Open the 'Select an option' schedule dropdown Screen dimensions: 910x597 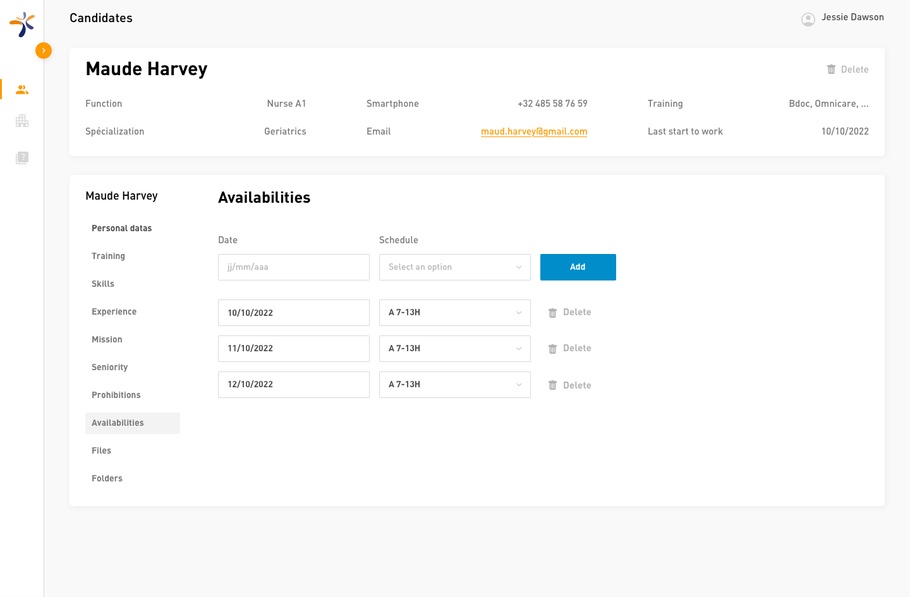click(x=454, y=267)
